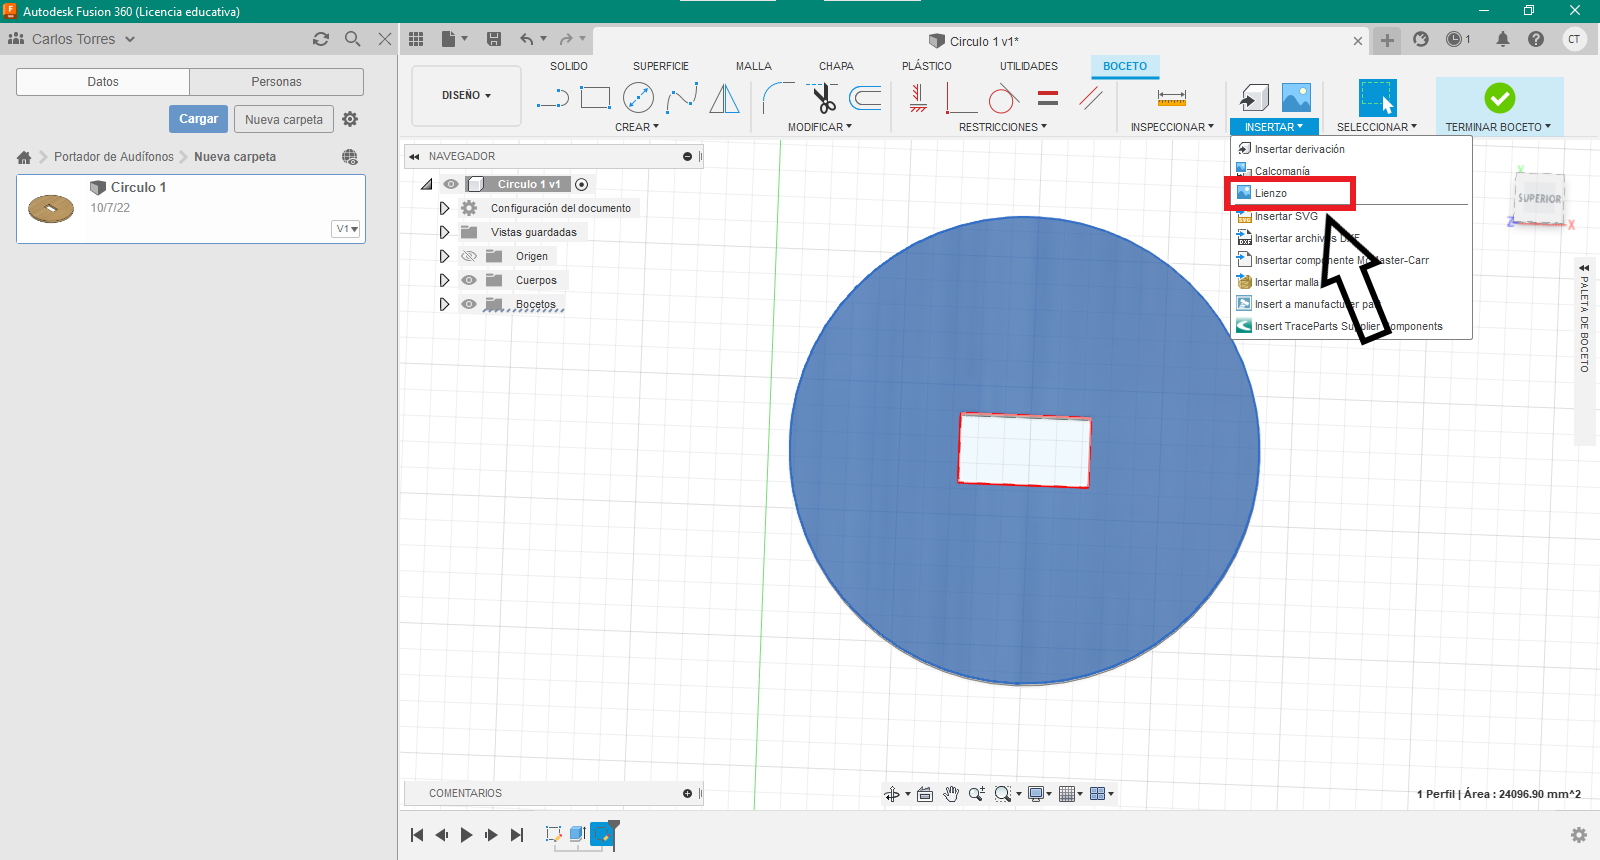Image resolution: width=1600 pixels, height=860 pixels.
Task: Select the Mirror tool icon
Action: [724, 98]
